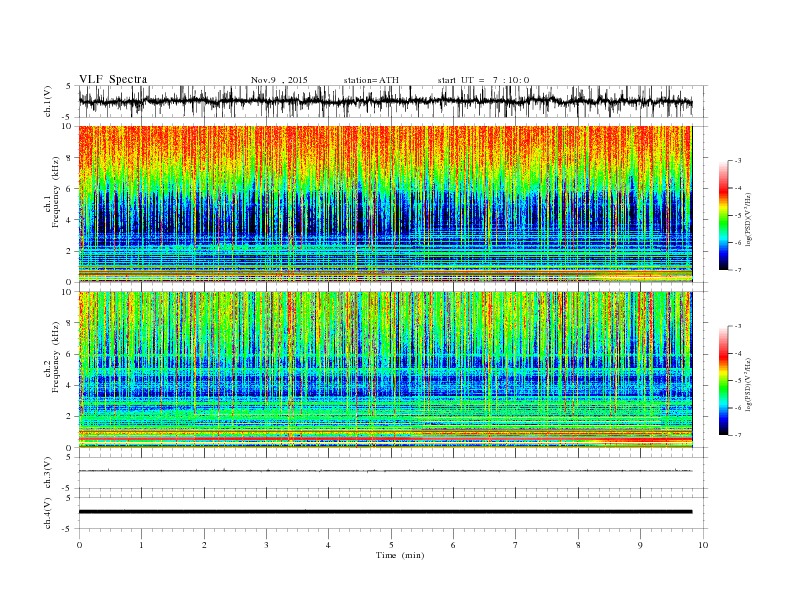Click the "-7" value on the lower color bar
792x612 pixels.
(x=738, y=435)
